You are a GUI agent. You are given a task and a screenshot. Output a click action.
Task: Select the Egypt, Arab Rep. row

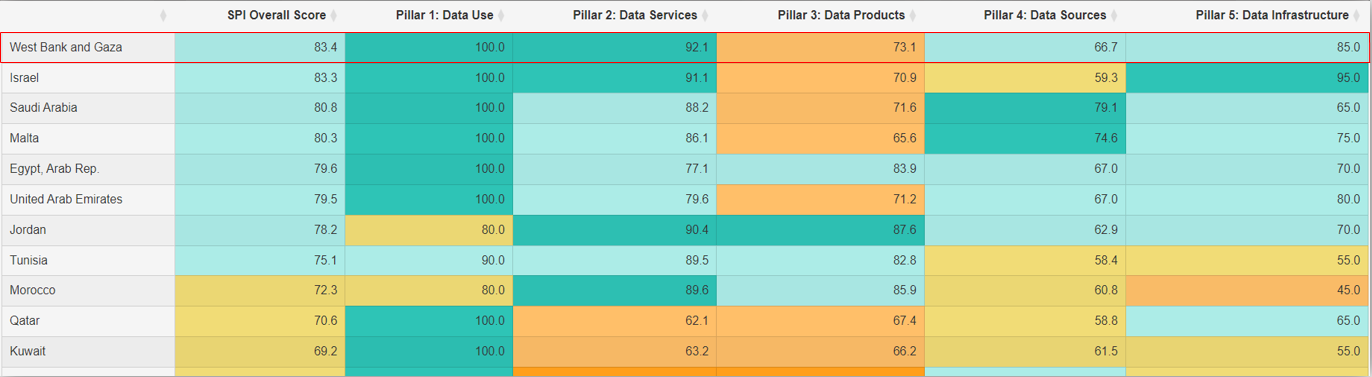click(x=685, y=169)
